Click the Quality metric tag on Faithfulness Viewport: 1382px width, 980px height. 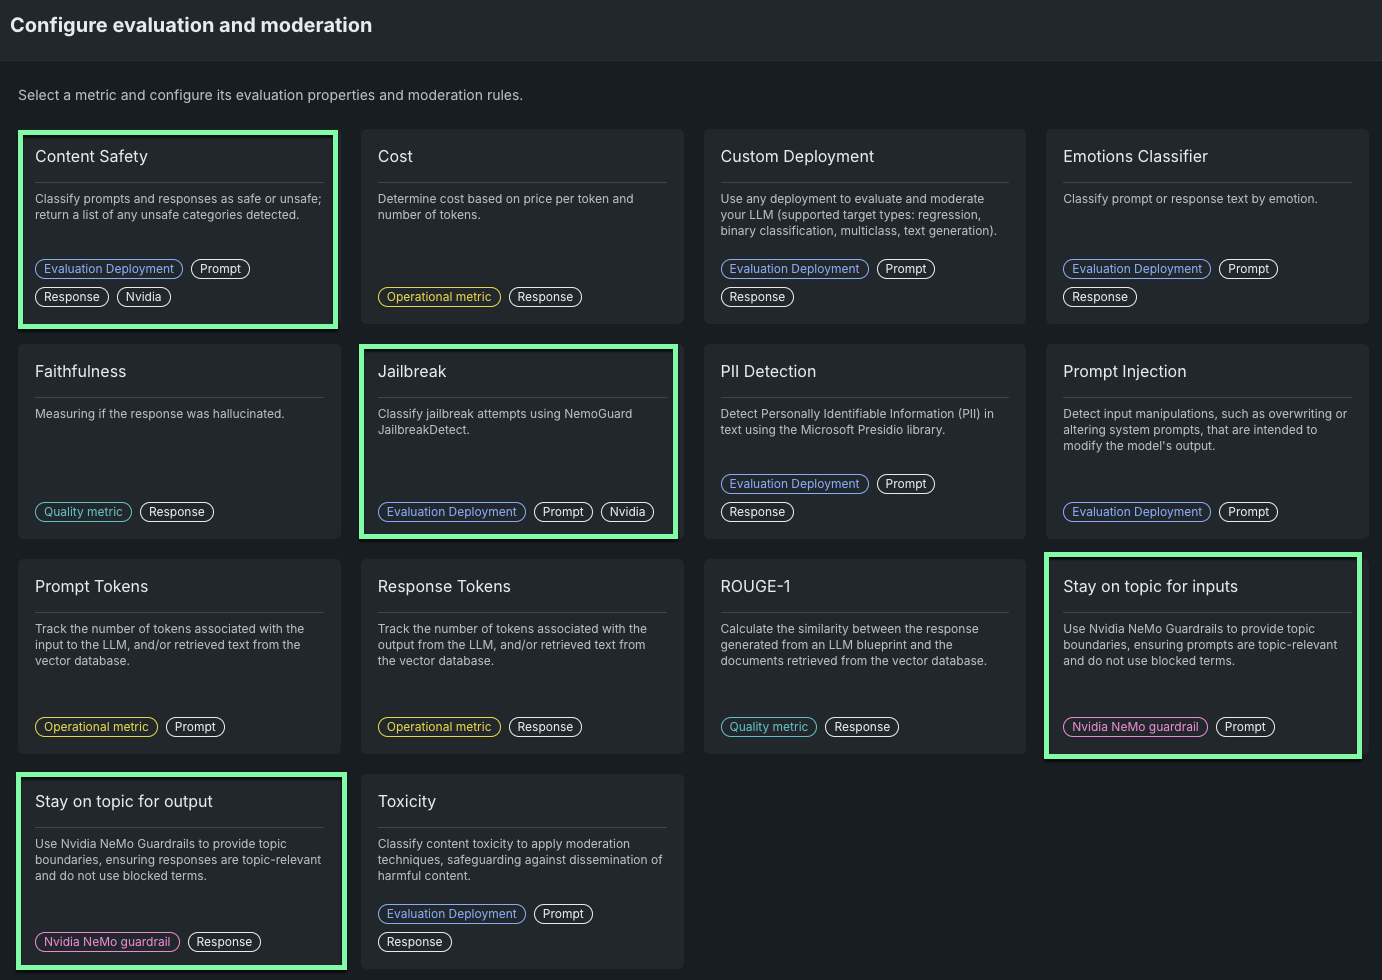point(83,512)
